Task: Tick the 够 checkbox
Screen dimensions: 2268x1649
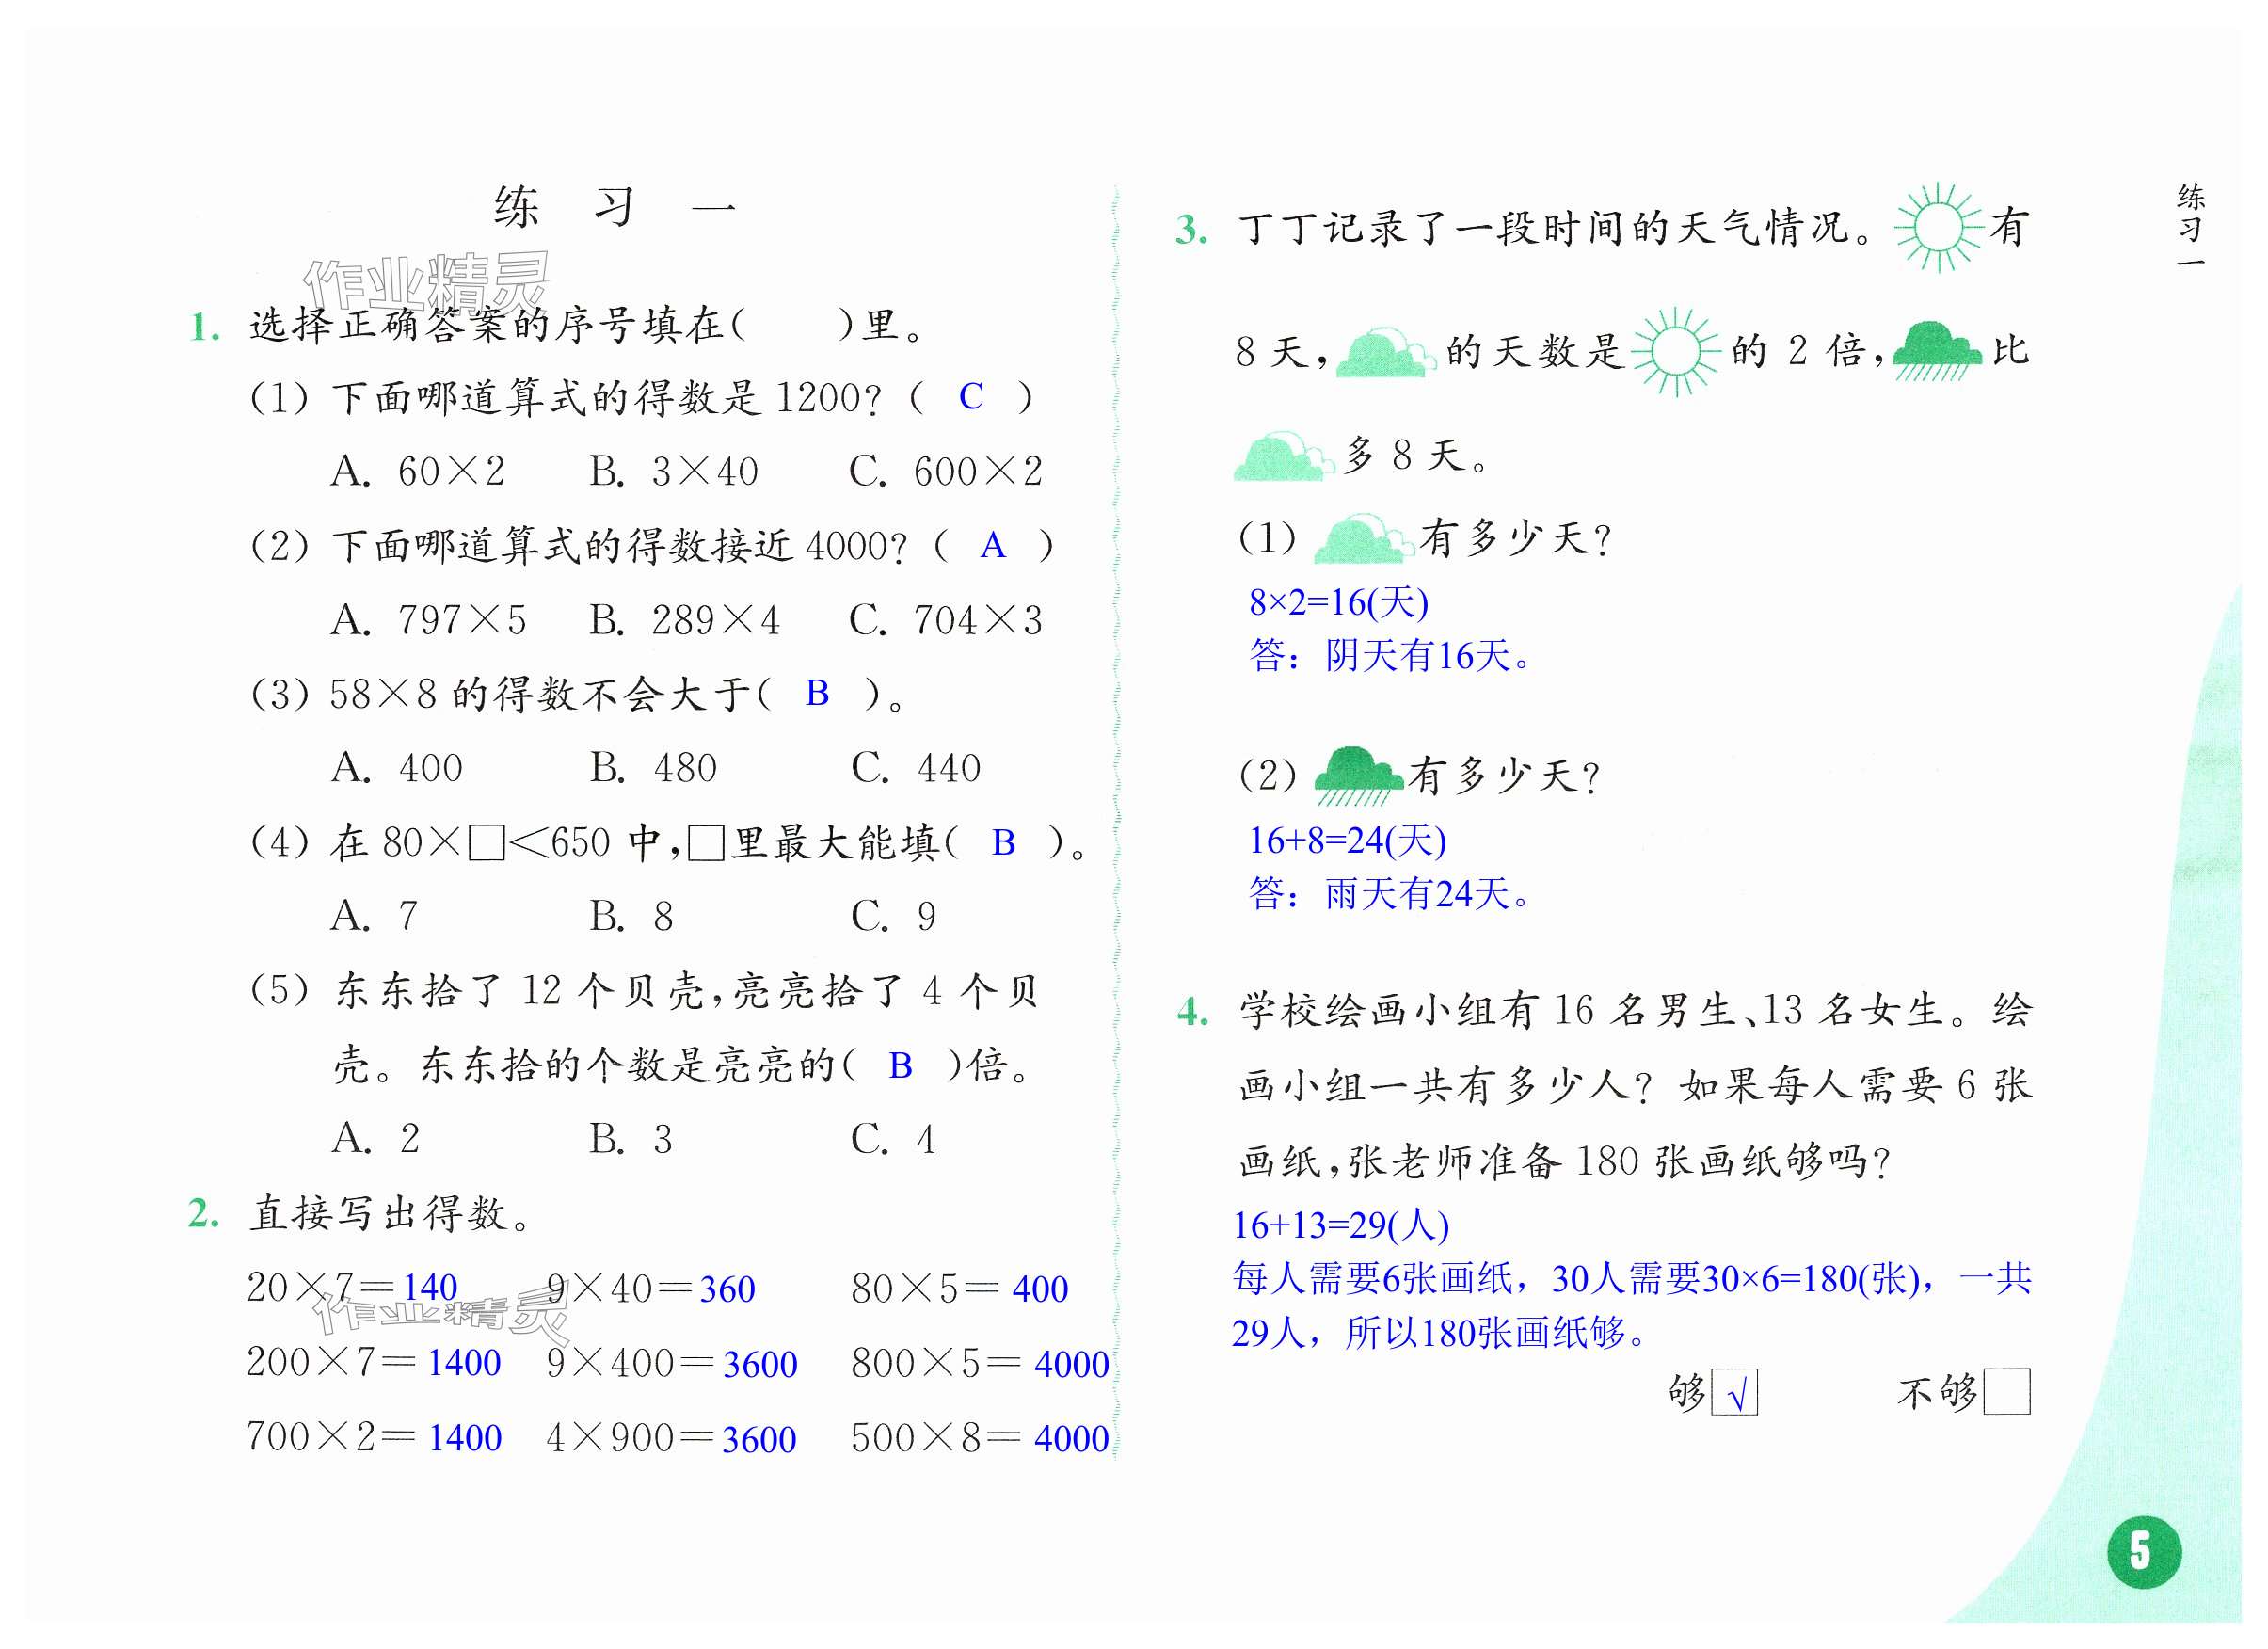Action: (x=1735, y=1394)
